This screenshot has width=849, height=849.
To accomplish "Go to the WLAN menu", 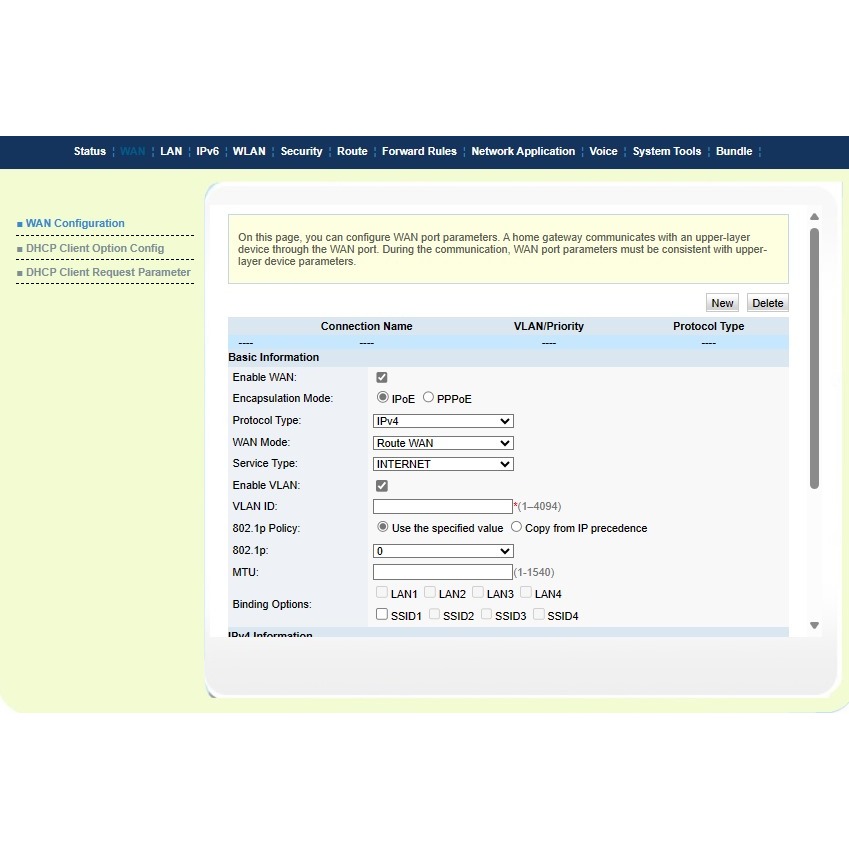I will [x=249, y=152].
